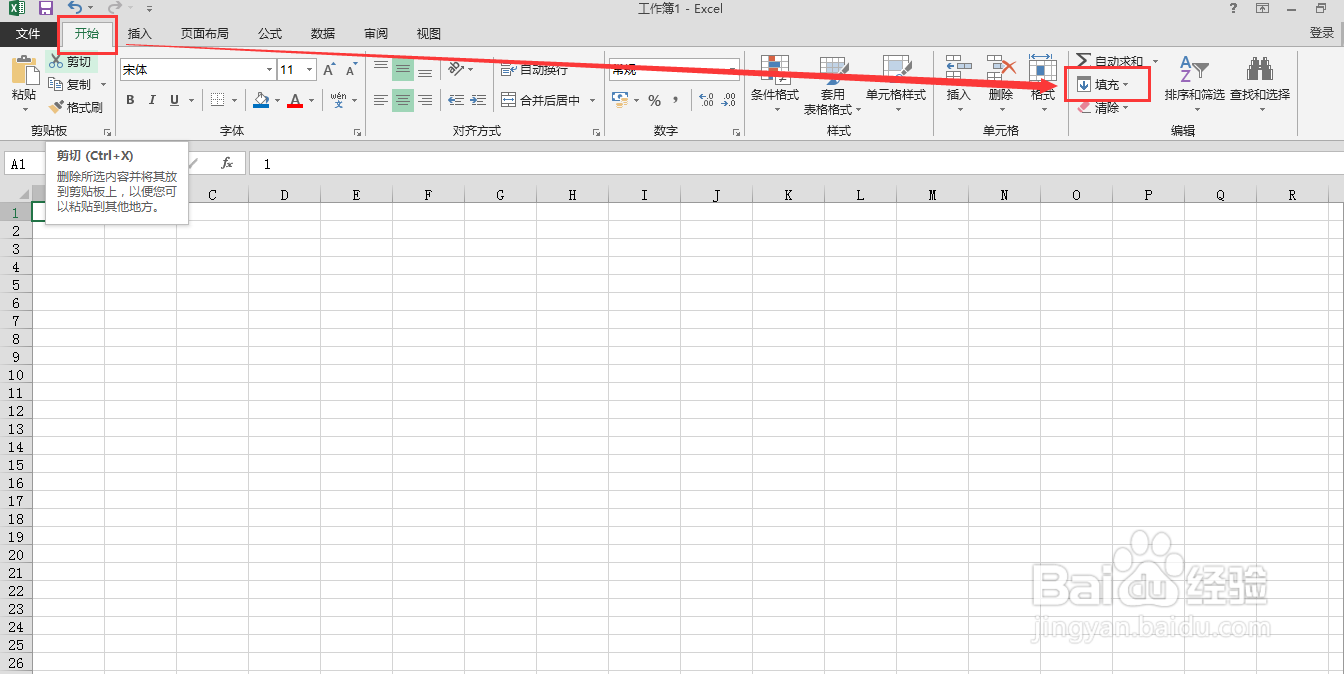
Task: Click 删除 (Delete) in Cells group
Action: point(1001,84)
